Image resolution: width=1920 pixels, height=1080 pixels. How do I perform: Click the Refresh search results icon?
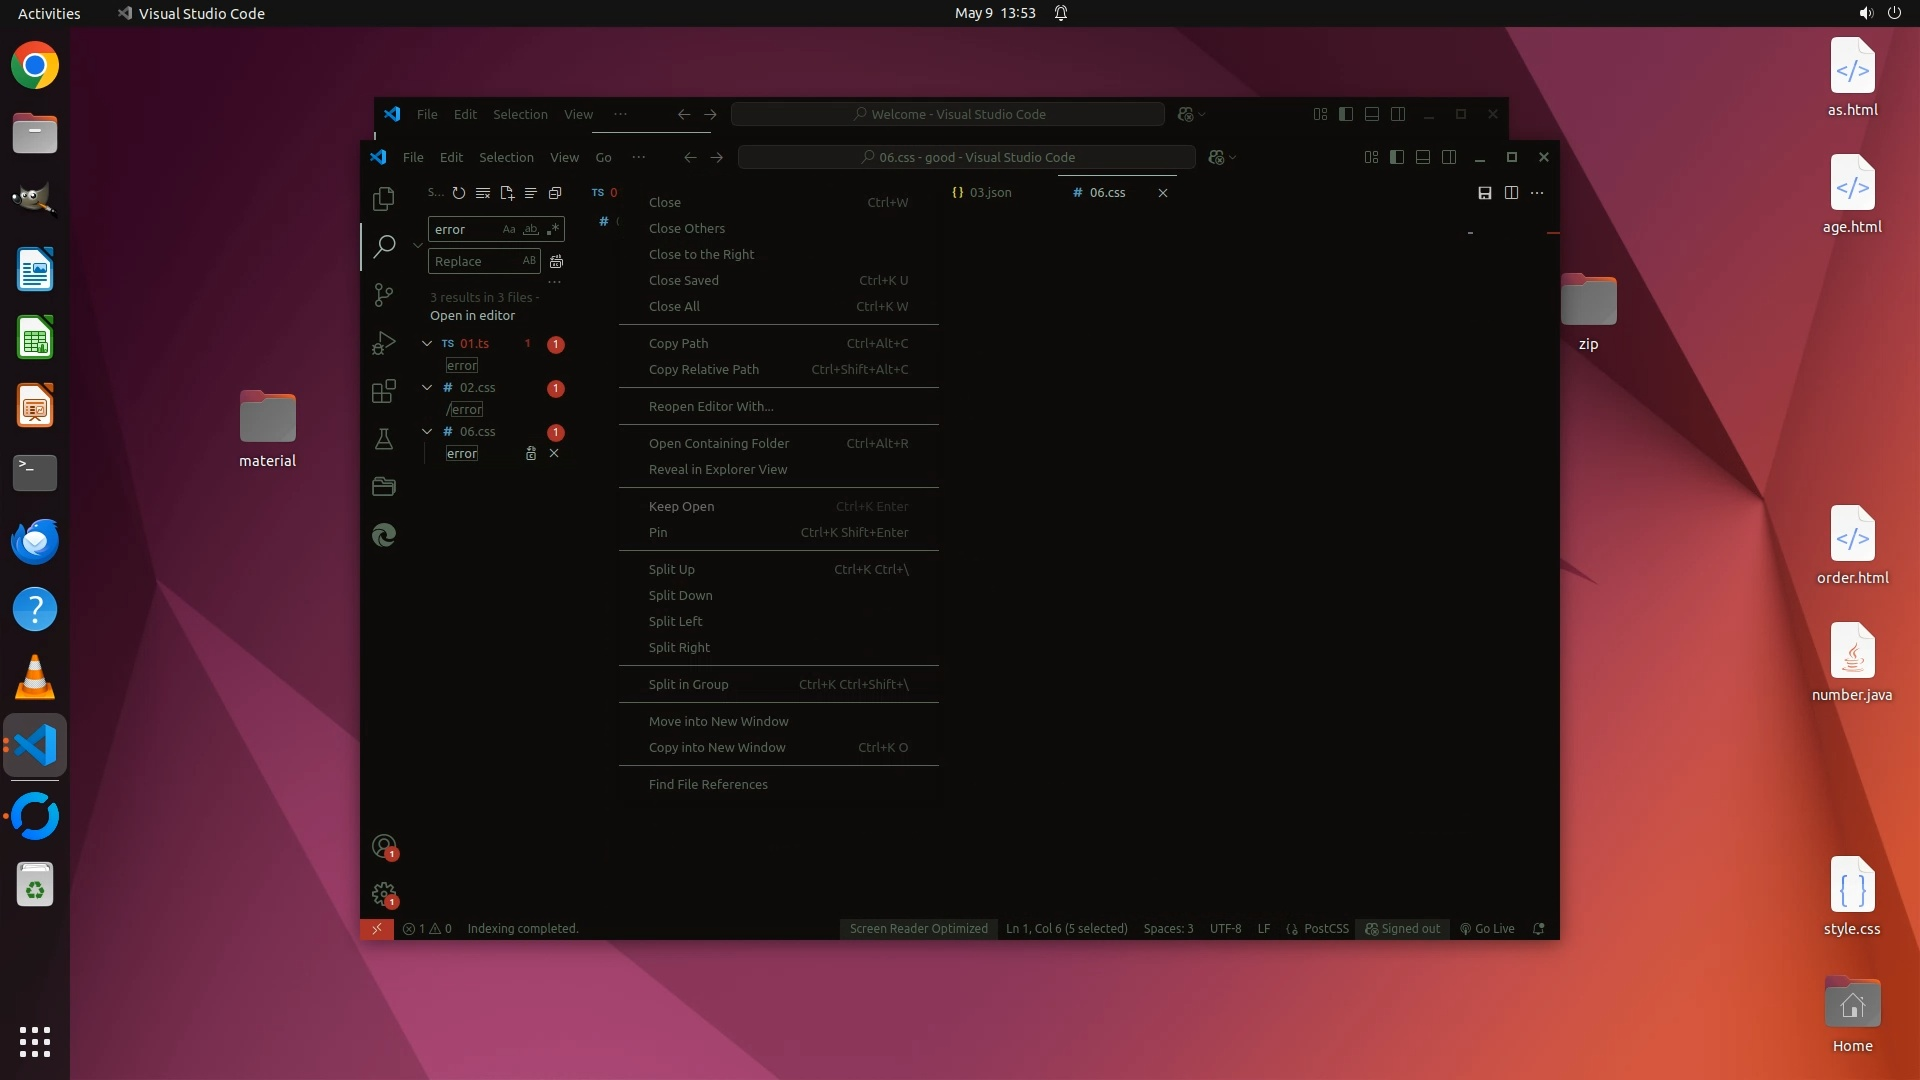(x=459, y=193)
